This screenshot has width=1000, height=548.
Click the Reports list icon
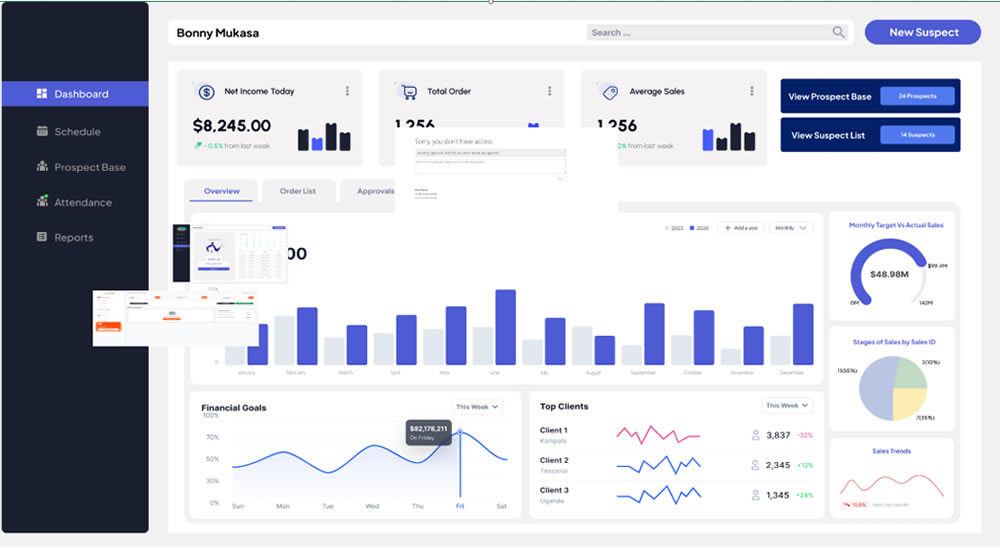[x=42, y=237]
